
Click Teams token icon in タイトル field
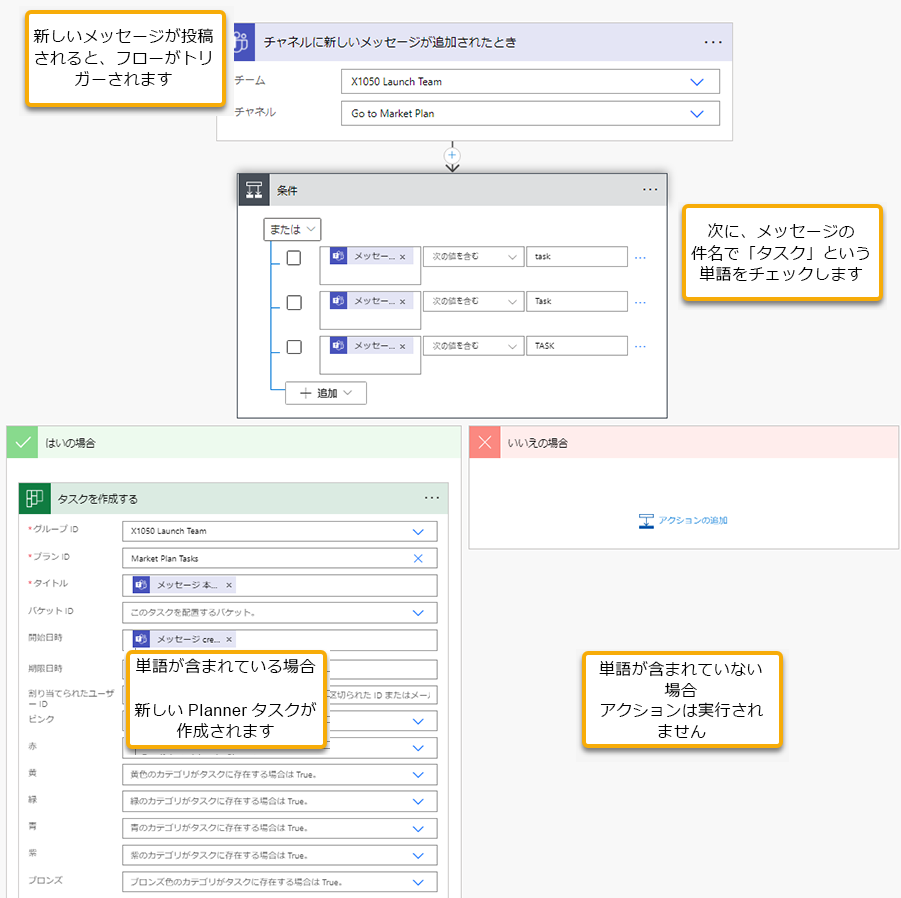click(x=141, y=585)
